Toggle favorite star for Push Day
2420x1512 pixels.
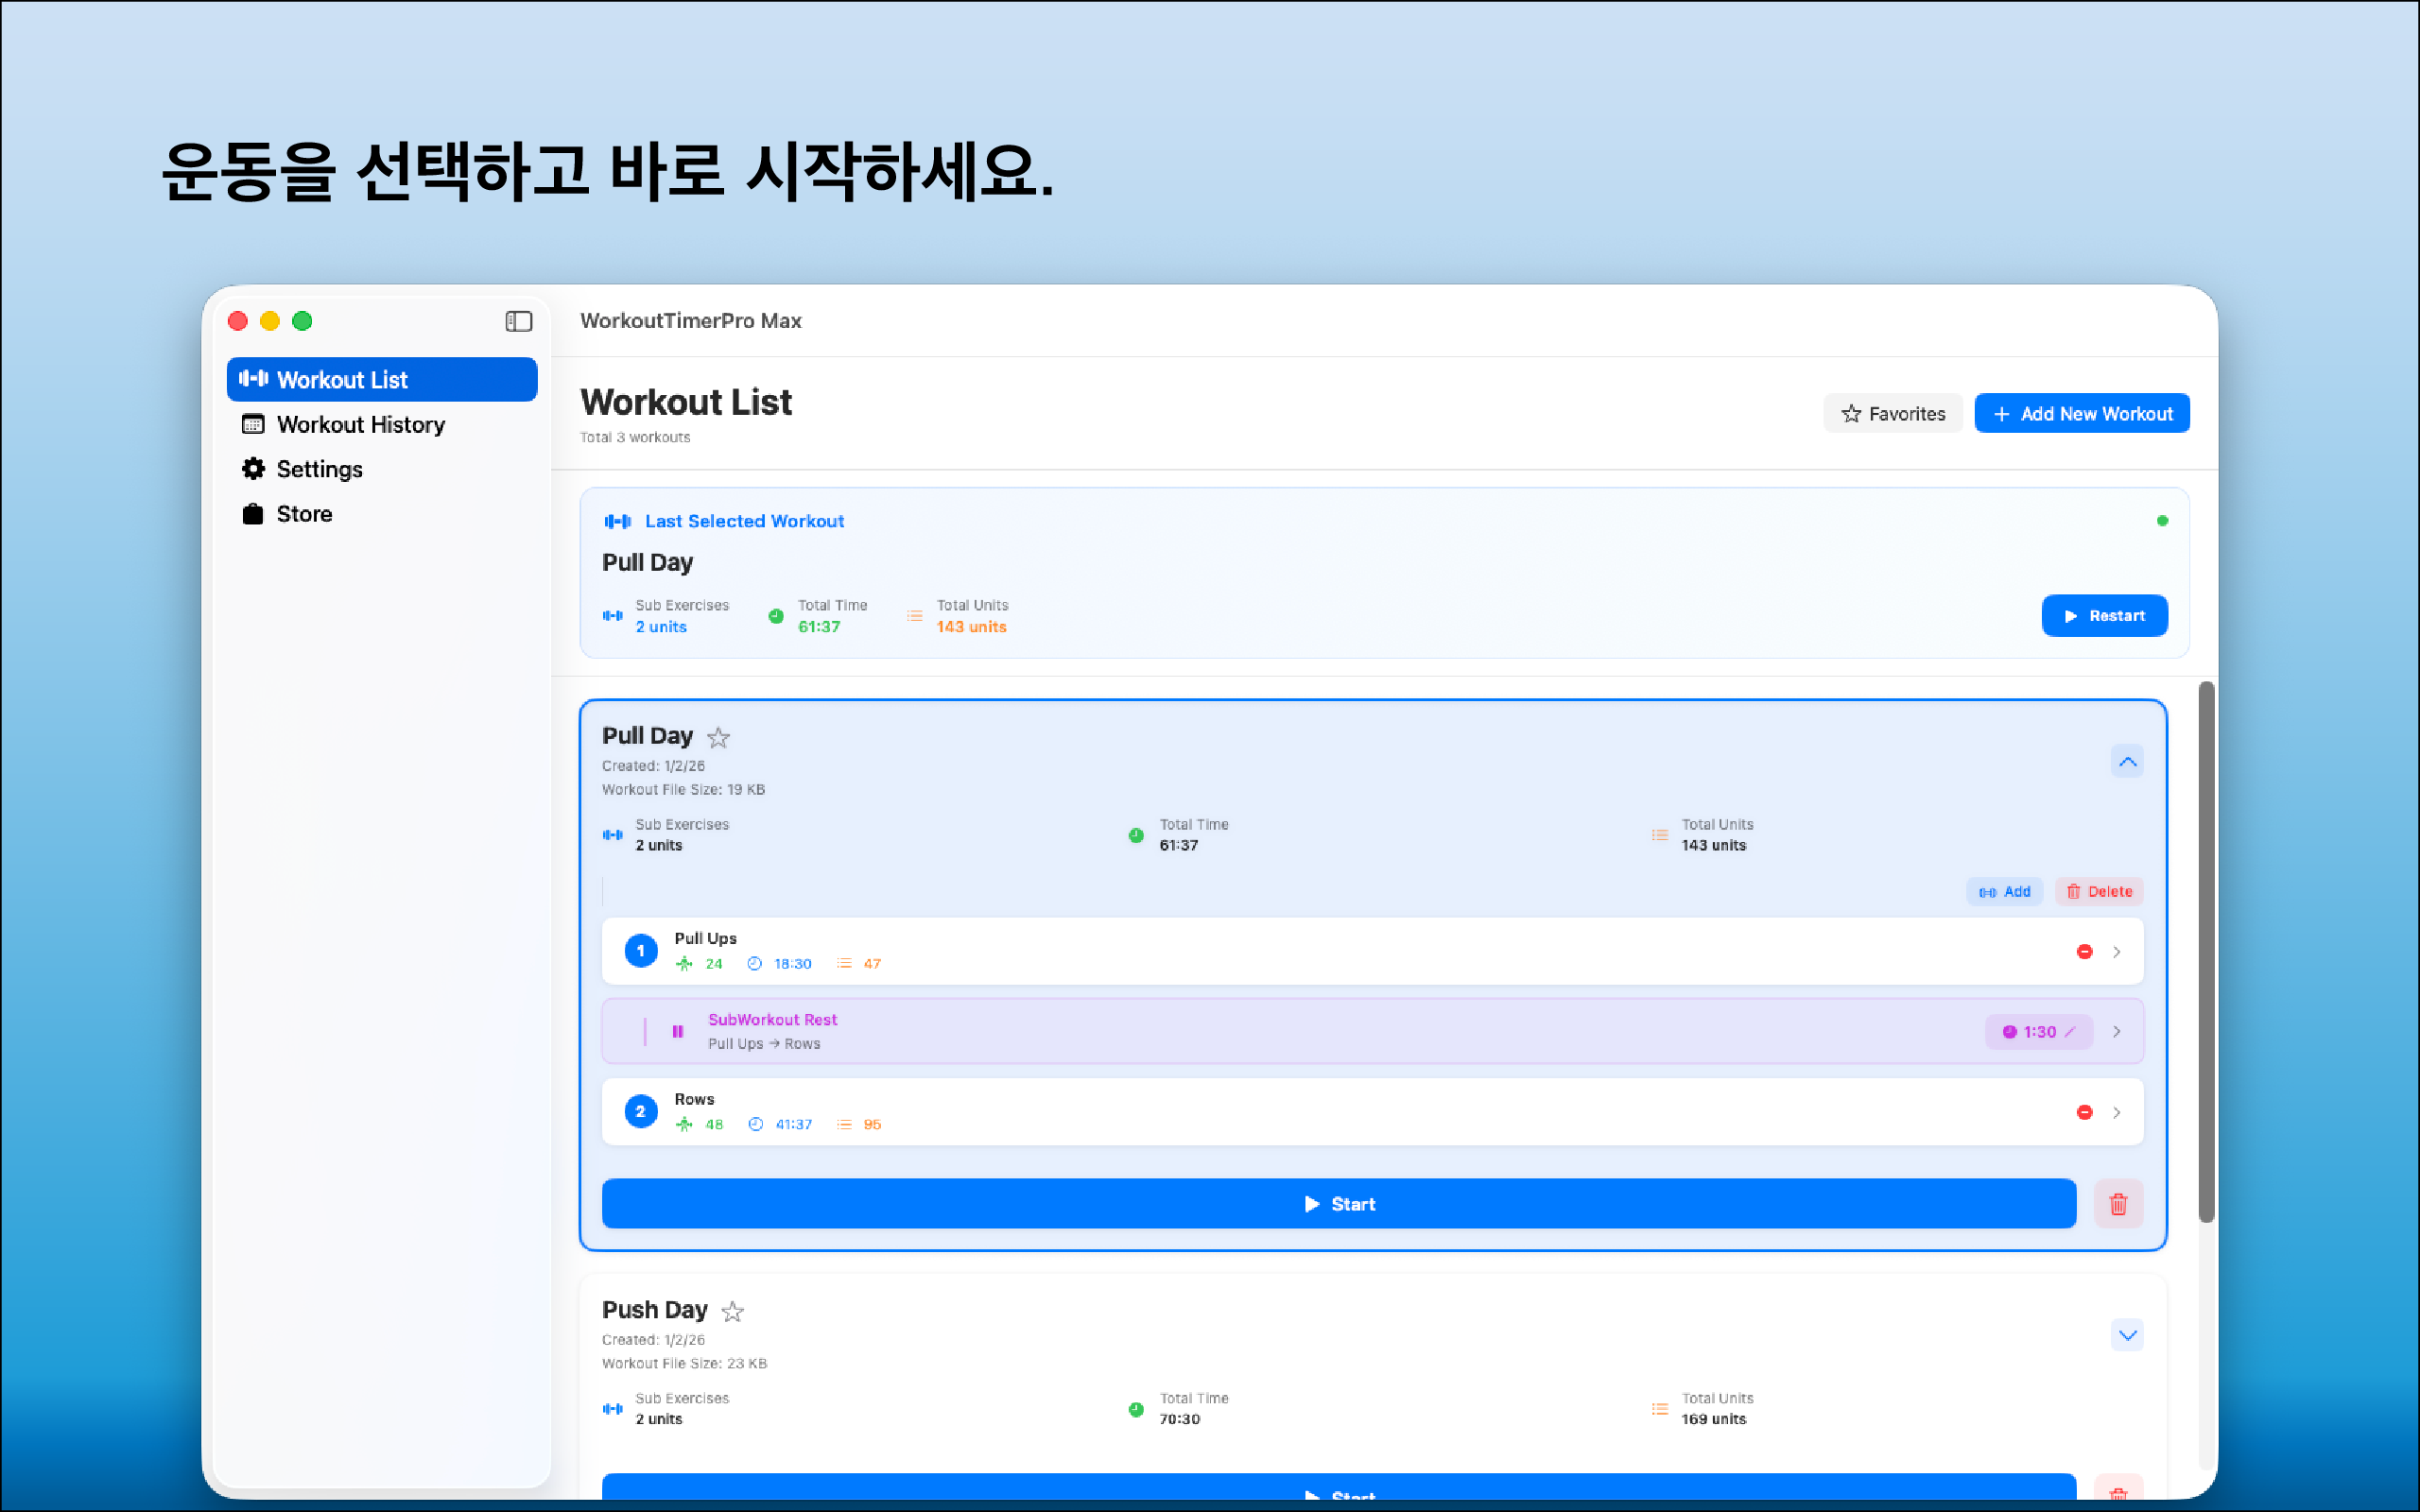[x=733, y=1312]
